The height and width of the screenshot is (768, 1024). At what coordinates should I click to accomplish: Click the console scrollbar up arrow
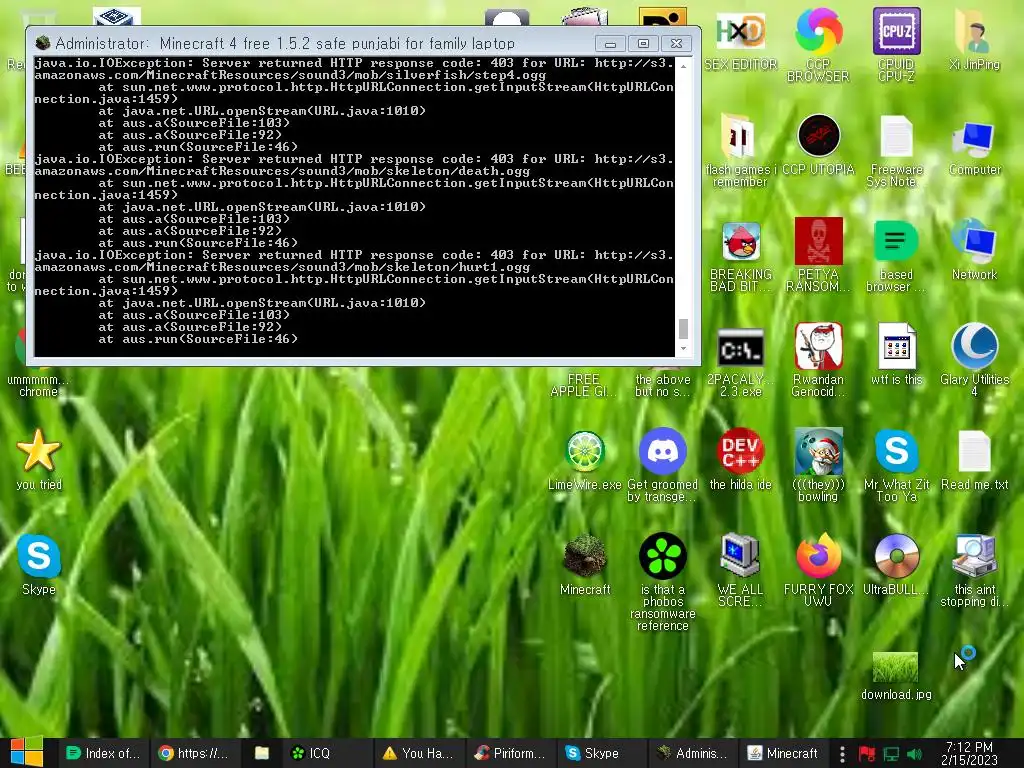point(683,66)
